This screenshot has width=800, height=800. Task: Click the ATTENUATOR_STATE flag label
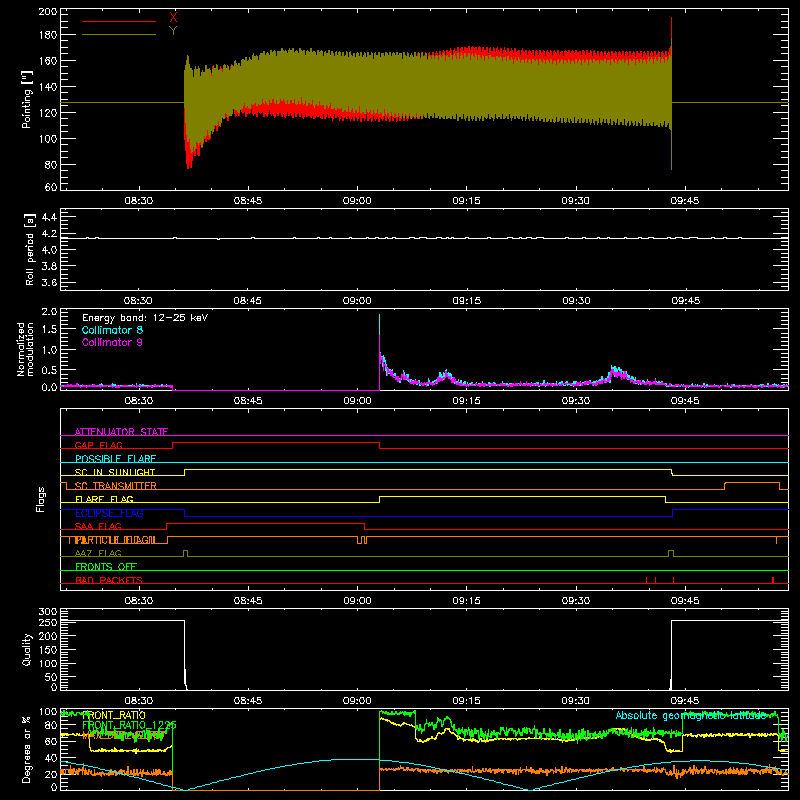[121, 432]
